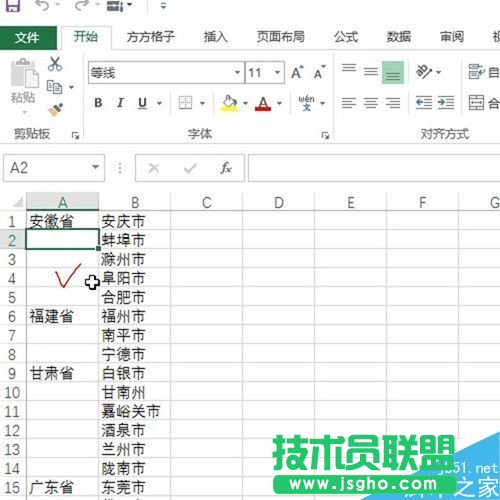This screenshot has height=500, width=500.
Task: Click the Increase Font Size icon
Action: [297, 72]
